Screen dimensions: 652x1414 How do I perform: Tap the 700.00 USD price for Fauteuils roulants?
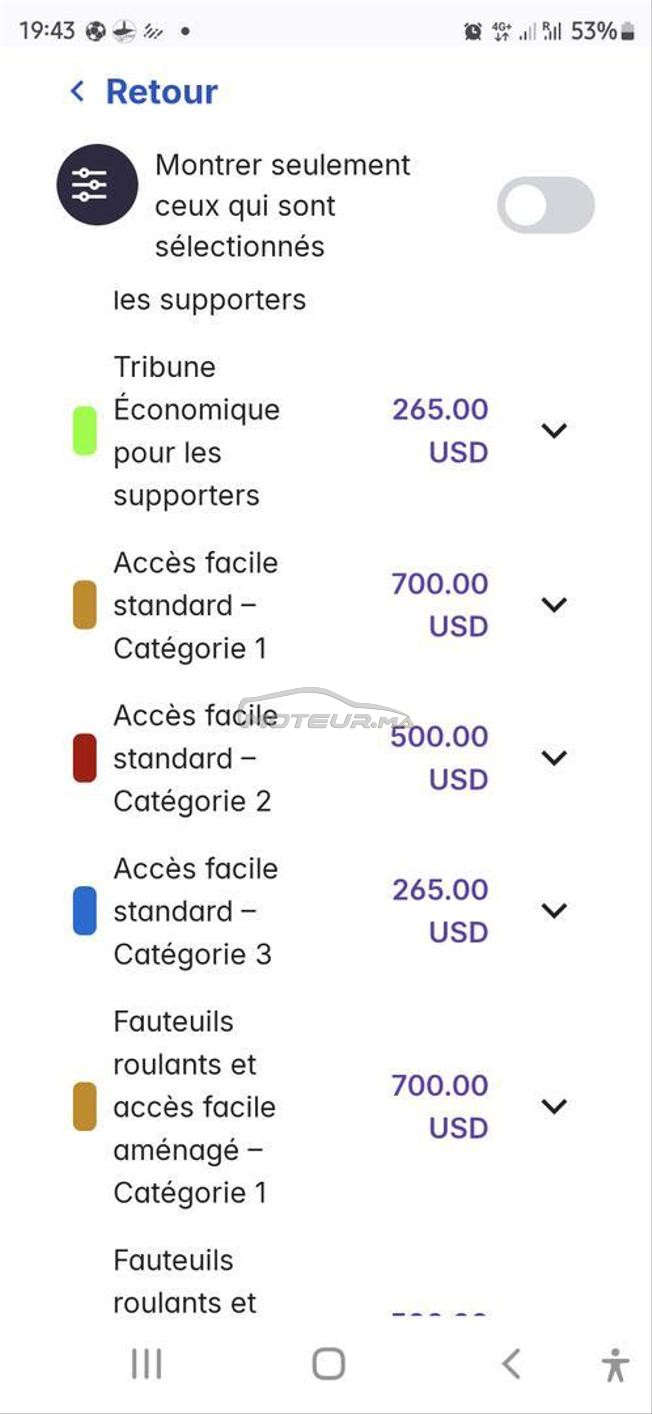coord(440,1106)
